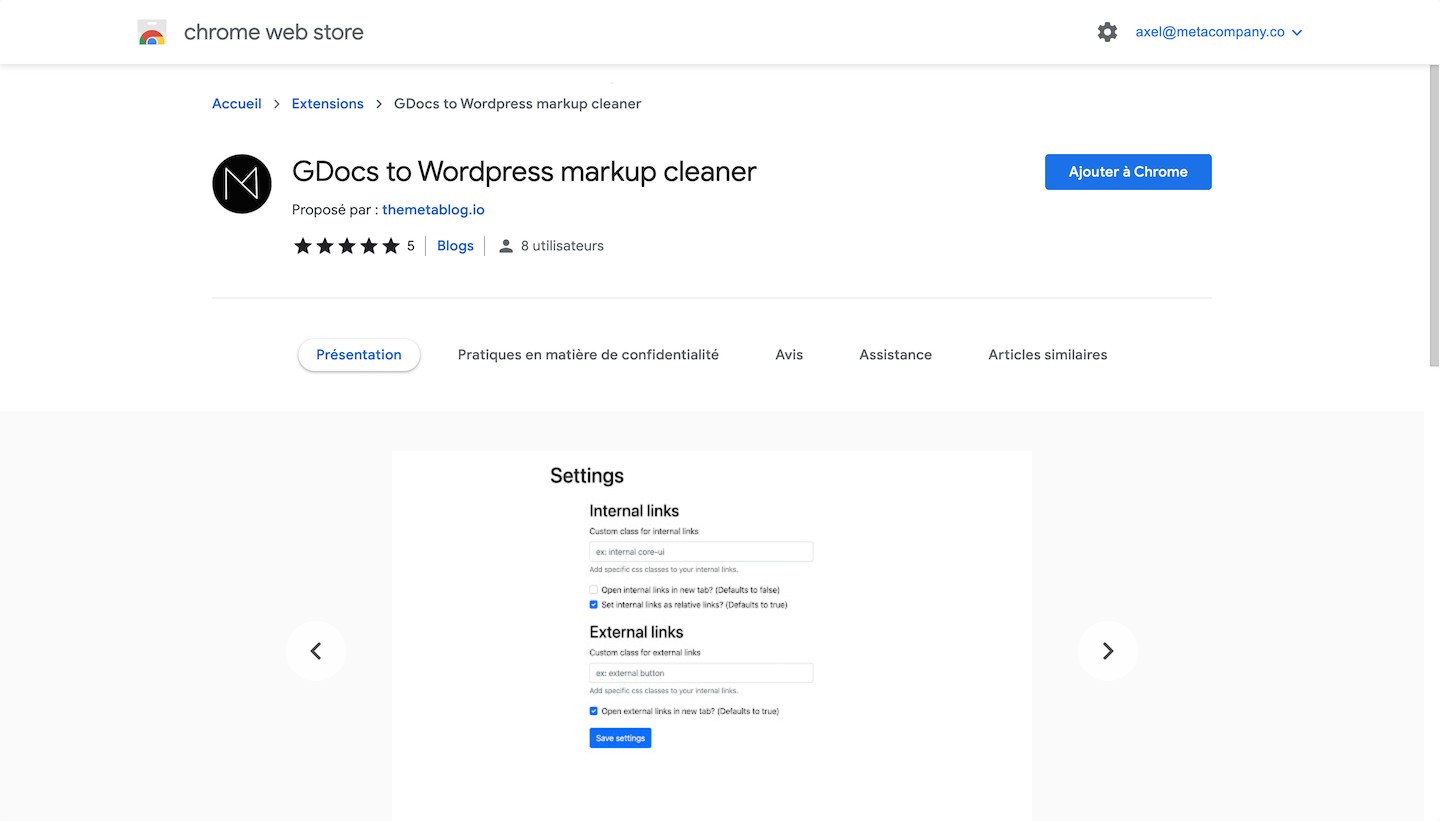Image resolution: width=1440 pixels, height=821 pixels.
Task: Open the Extensions breadcrumb link
Action: tap(328, 104)
